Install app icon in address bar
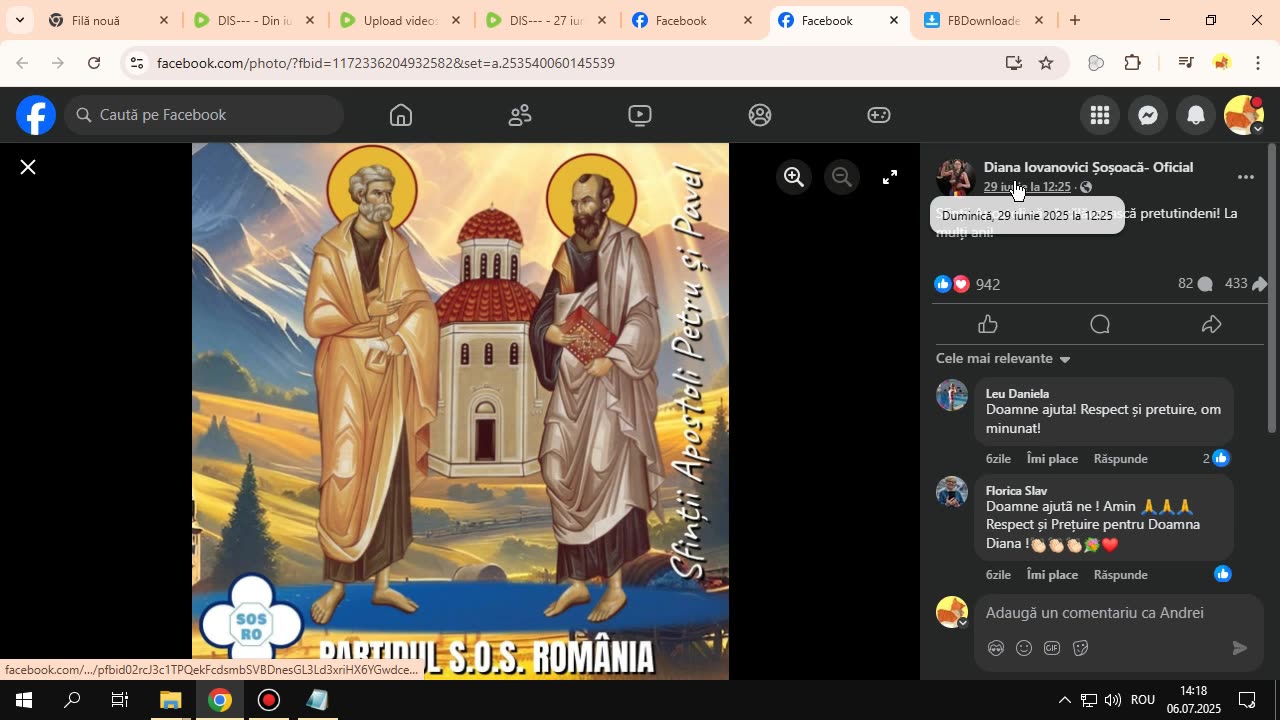1280x720 pixels. click(1014, 63)
